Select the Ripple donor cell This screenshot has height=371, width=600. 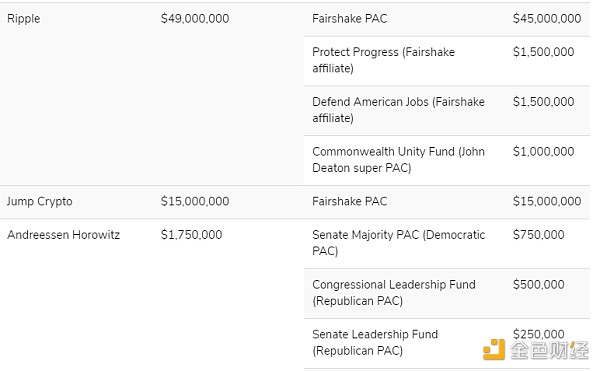tap(24, 18)
